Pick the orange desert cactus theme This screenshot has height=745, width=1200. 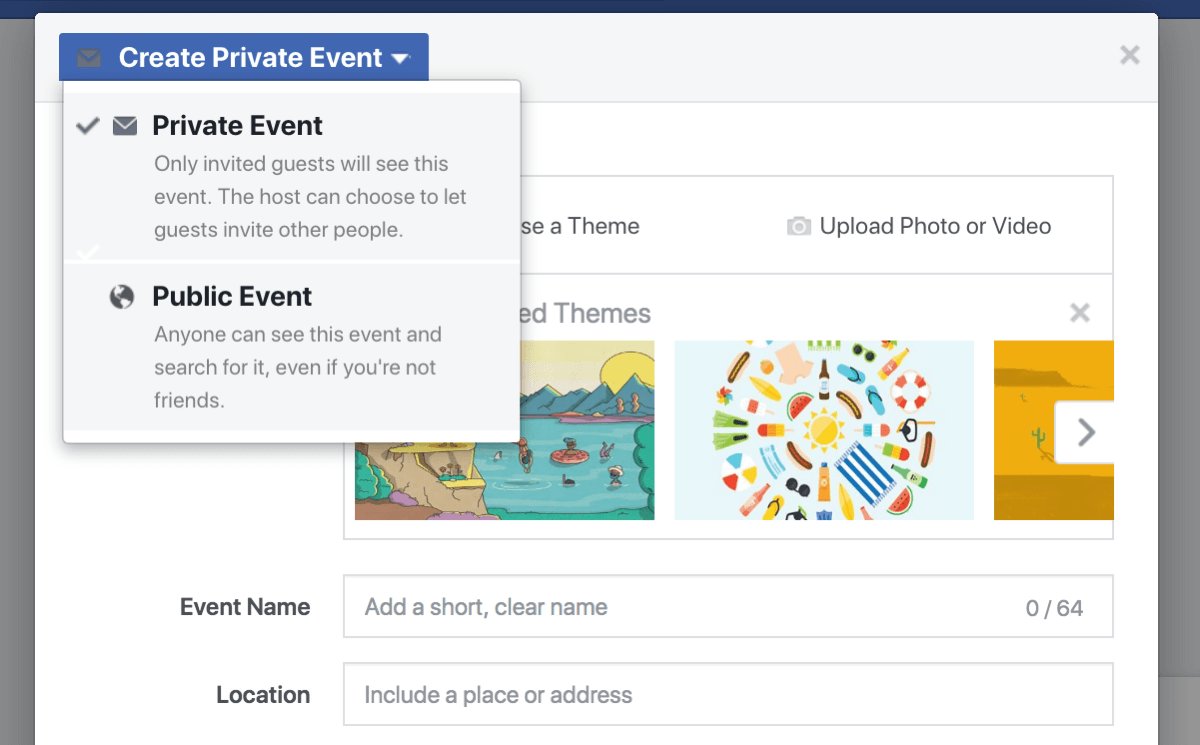click(1053, 430)
